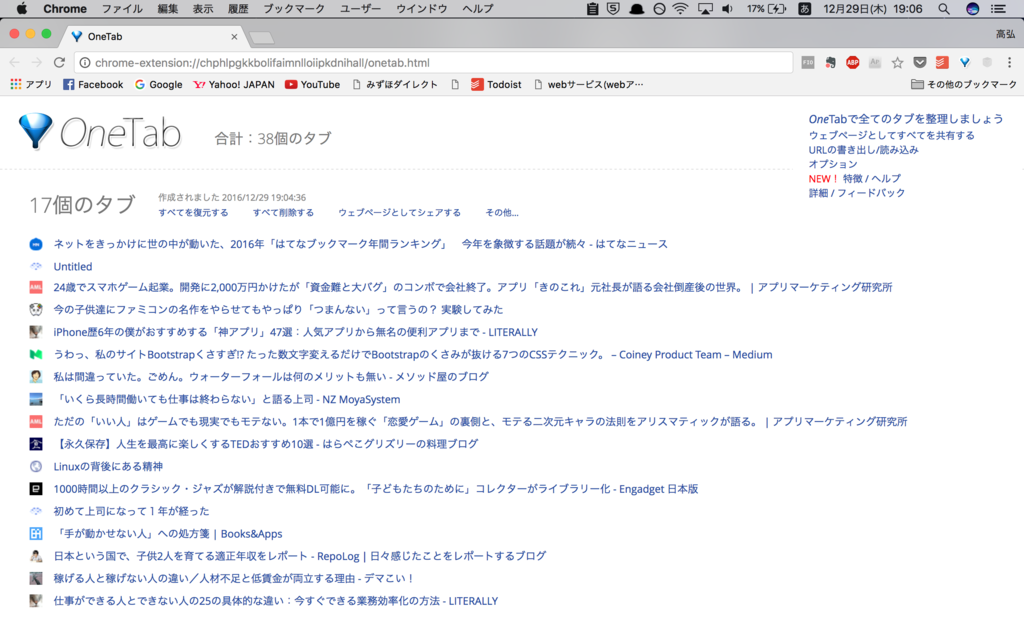Click ウェブページとしてすべてを共有する link
This screenshot has width=1024, height=640.
tap(891, 135)
